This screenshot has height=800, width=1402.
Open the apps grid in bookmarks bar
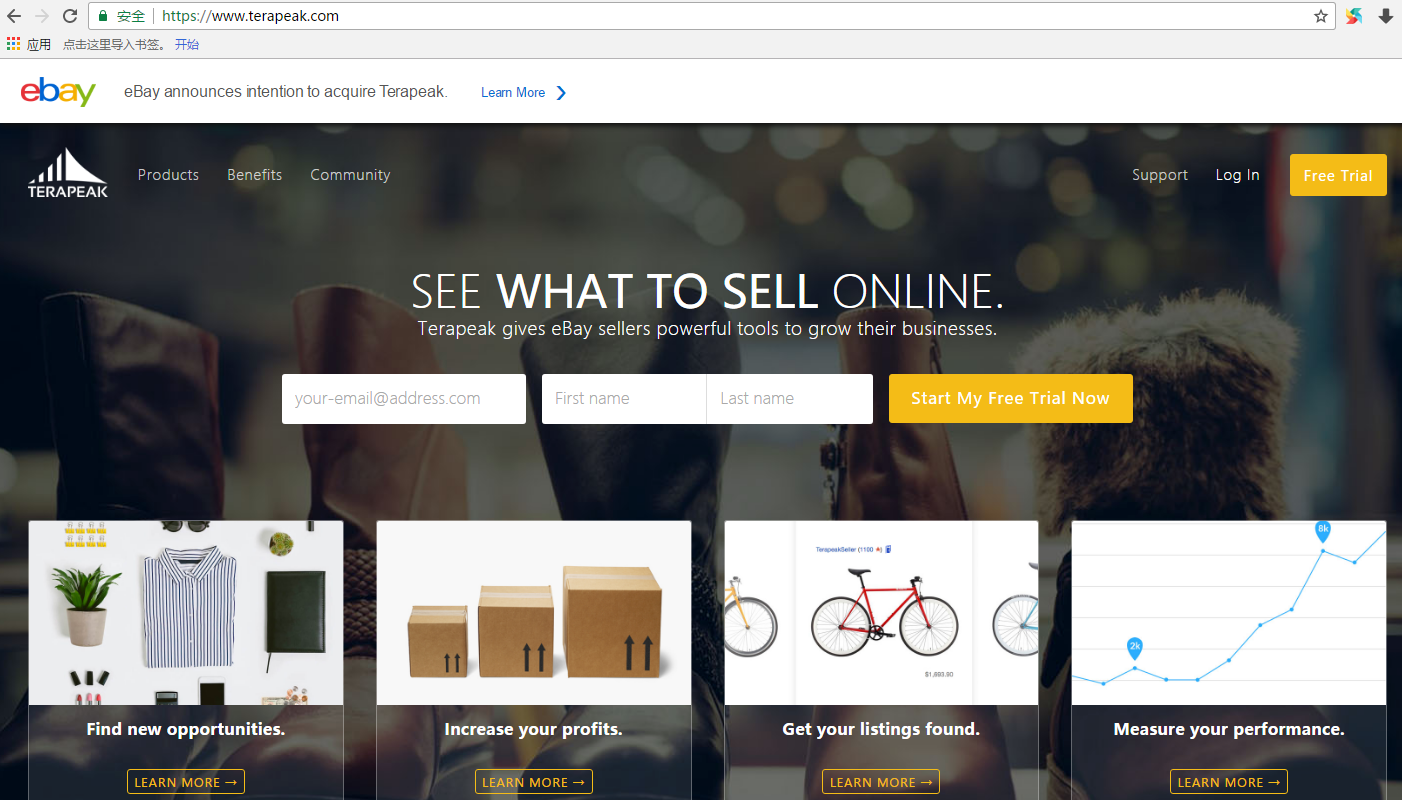click(x=14, y=44)
